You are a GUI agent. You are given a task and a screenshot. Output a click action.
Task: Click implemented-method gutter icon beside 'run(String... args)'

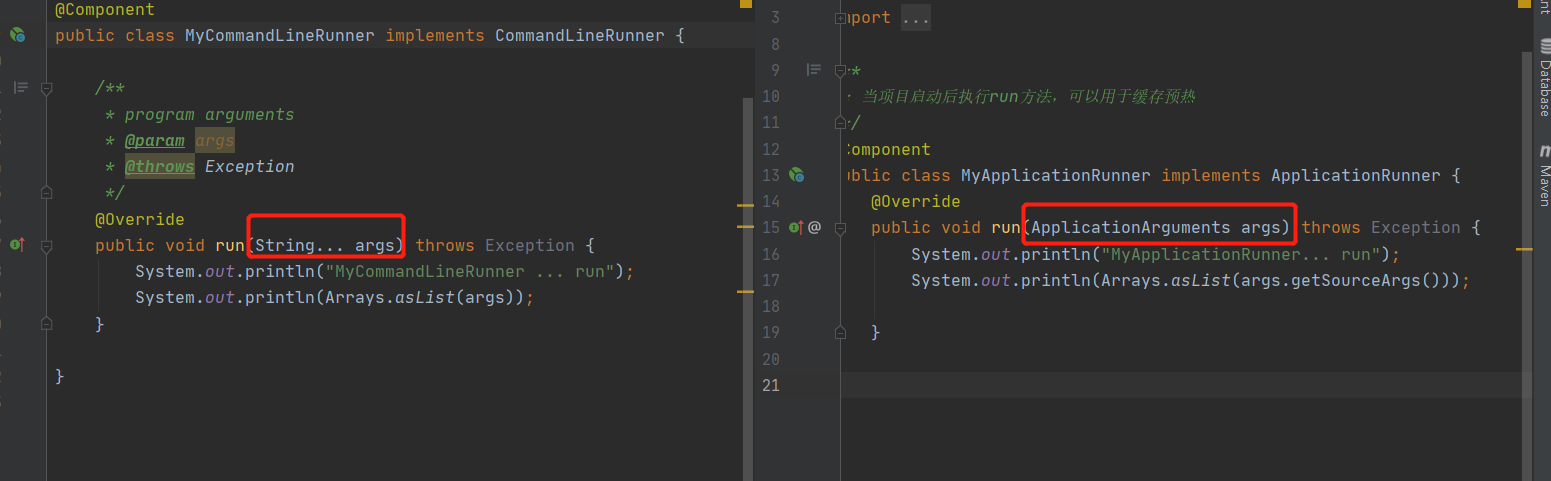click(x=17, y=245)
